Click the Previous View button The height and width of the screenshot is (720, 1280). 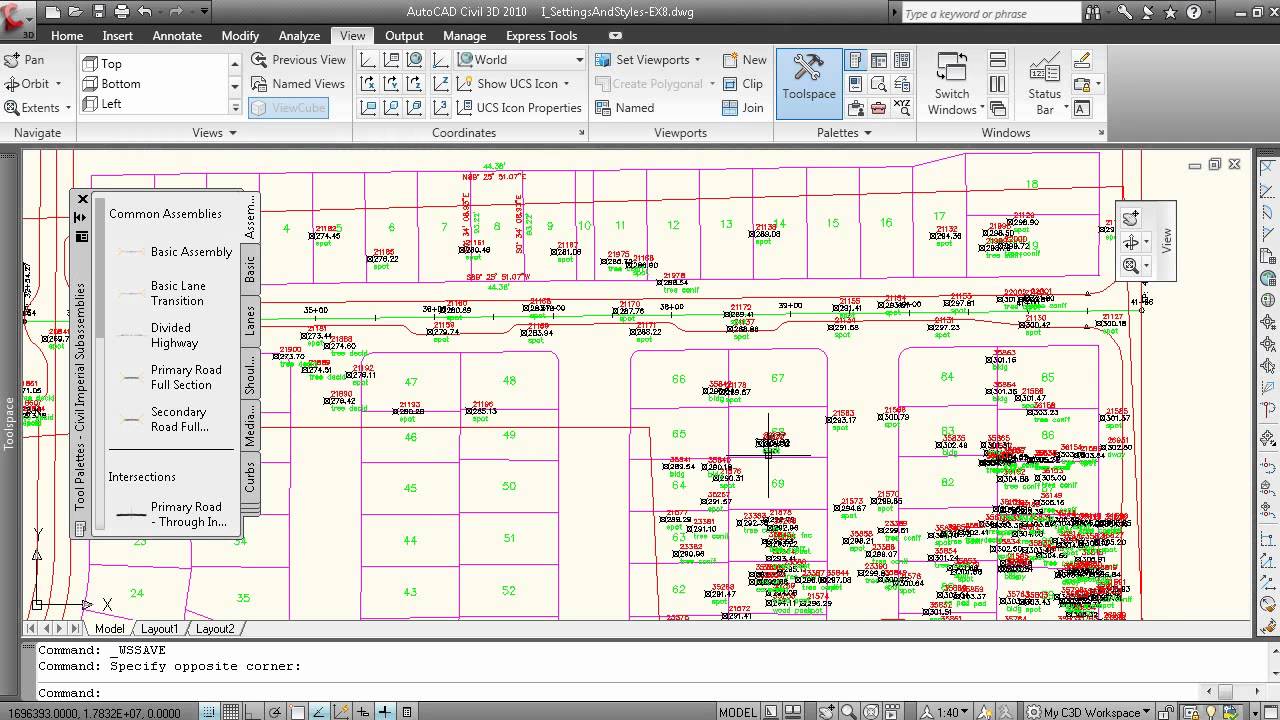[298, 60]
